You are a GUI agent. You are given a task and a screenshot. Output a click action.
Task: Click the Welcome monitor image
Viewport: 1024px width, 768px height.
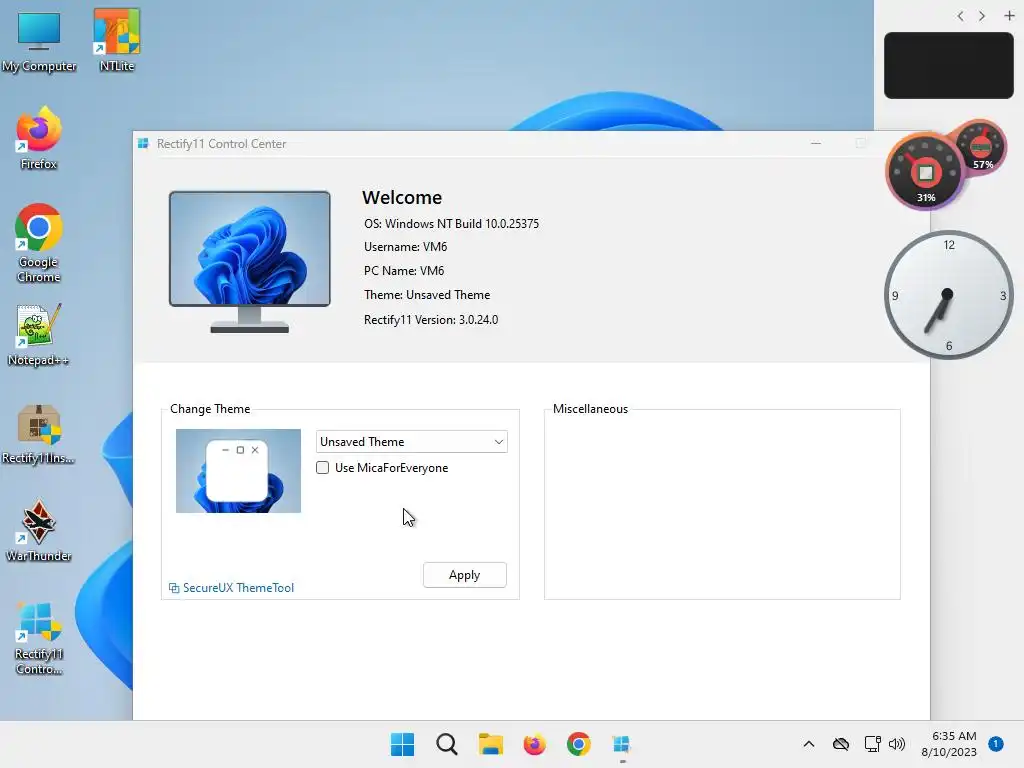(249, 262)
